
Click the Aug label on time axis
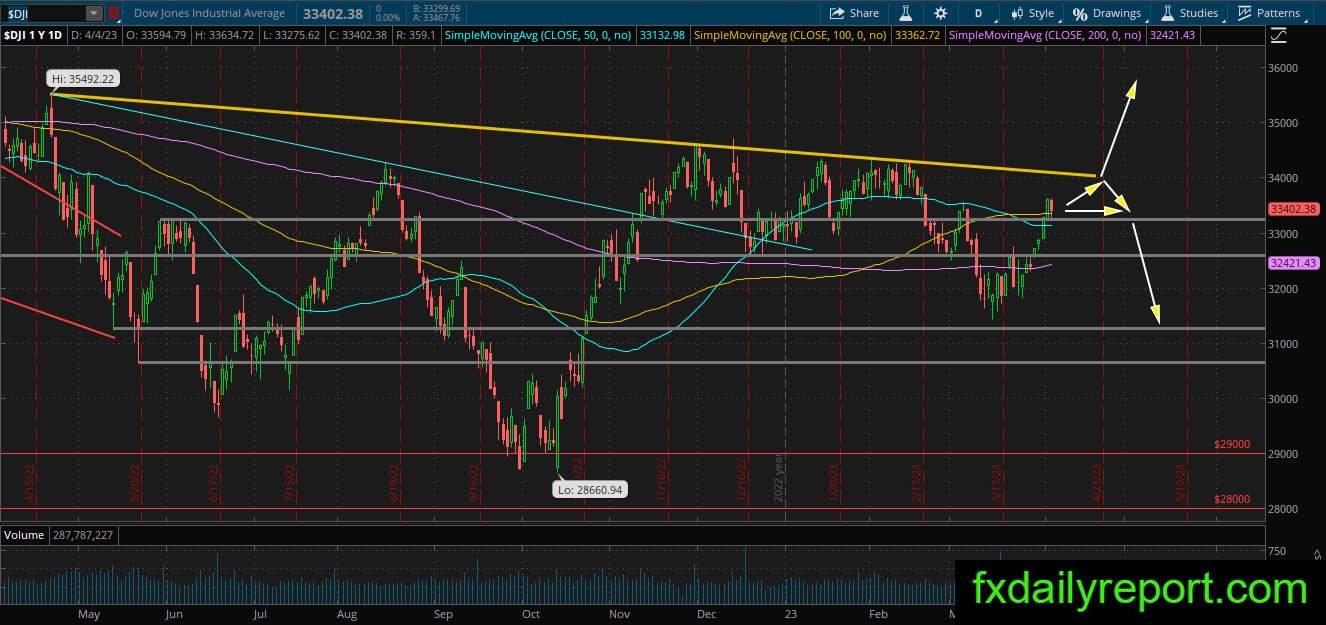point(347,615)
